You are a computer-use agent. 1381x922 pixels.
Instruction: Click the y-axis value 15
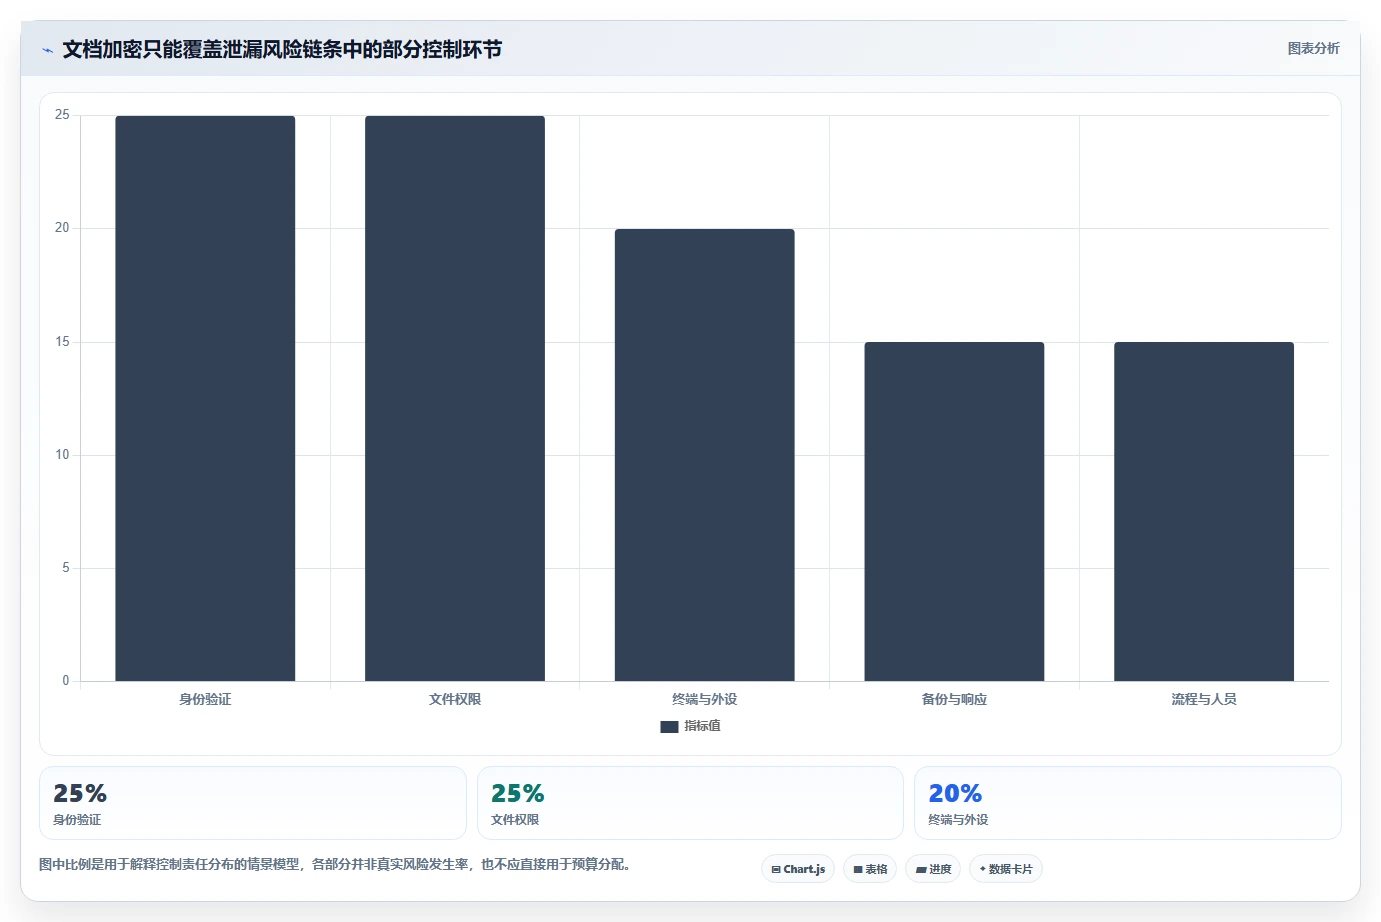coord(62,342)
